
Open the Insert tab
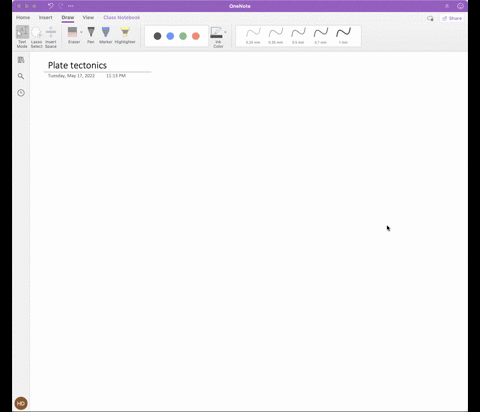pyautogui.click(x=46, y=17)
